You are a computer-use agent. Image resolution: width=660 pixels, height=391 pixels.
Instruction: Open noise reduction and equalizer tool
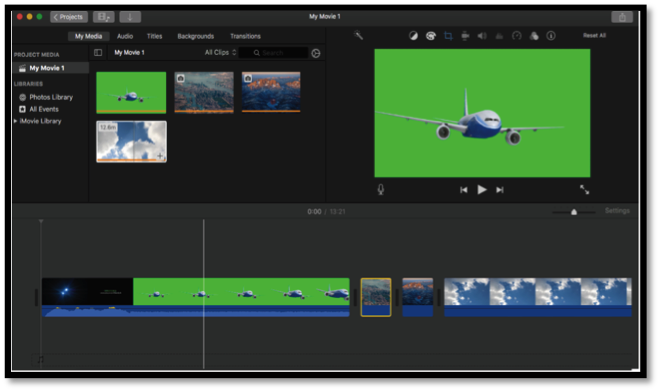pos(499,36)
